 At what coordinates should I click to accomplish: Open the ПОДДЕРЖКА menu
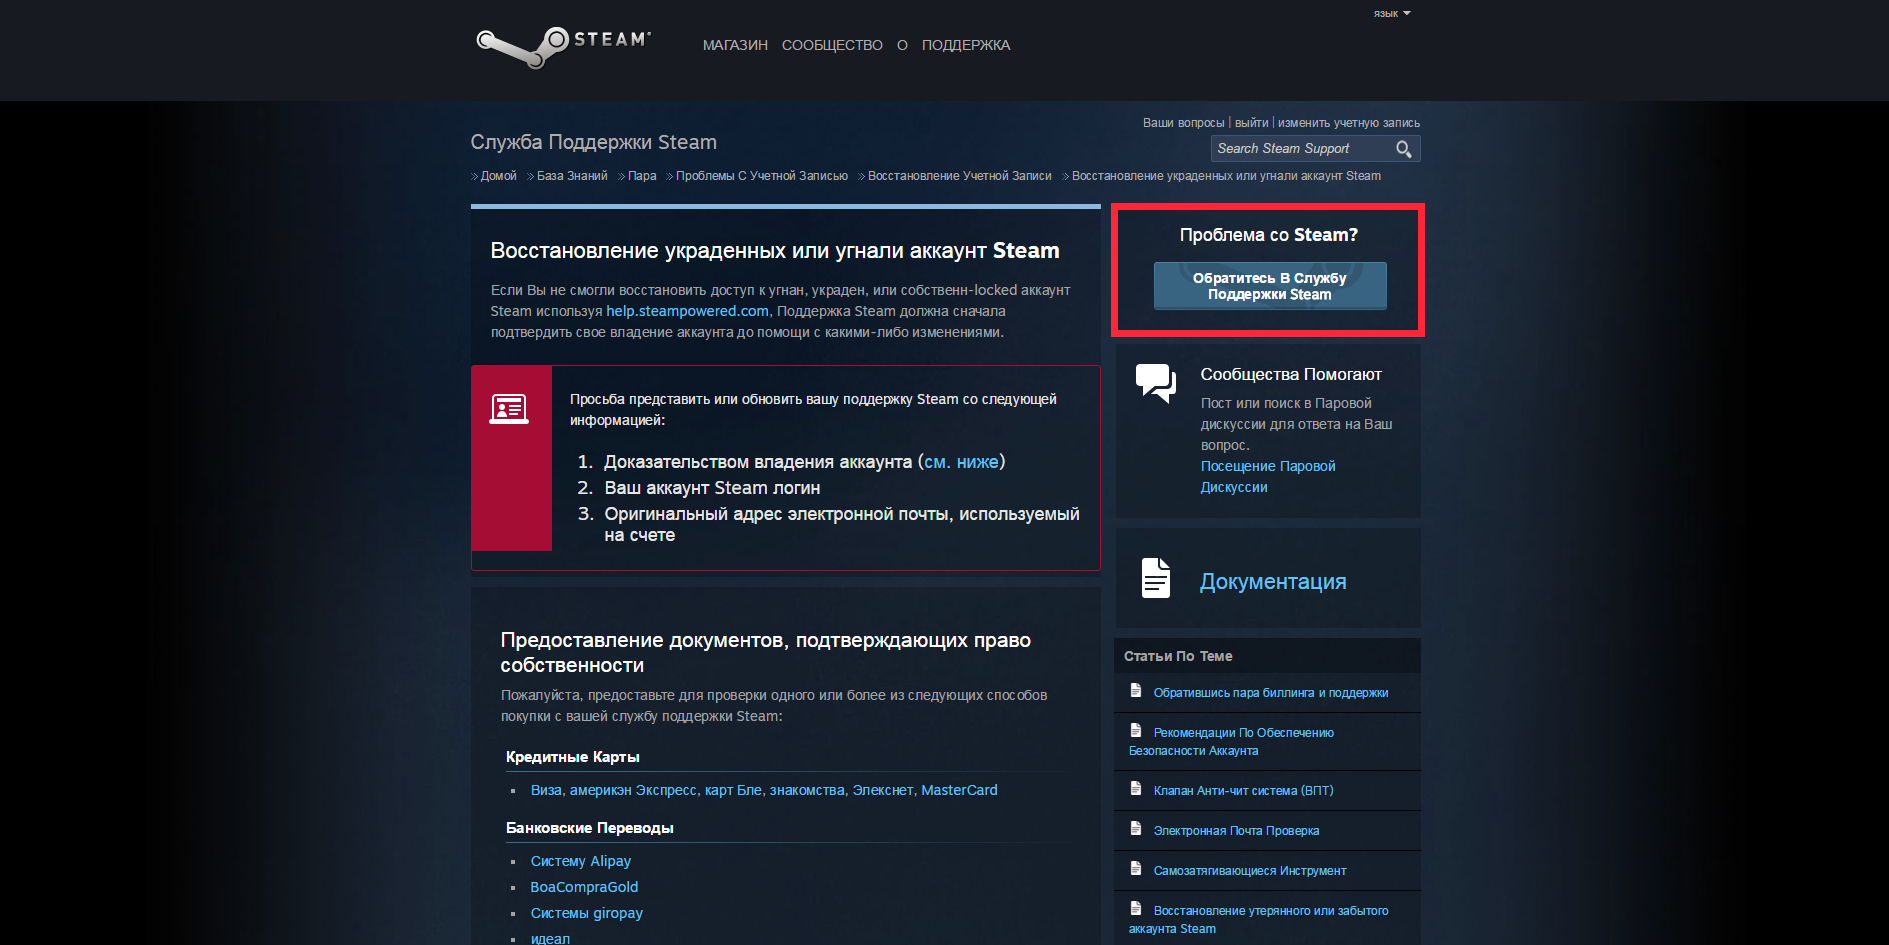point(966,45)
